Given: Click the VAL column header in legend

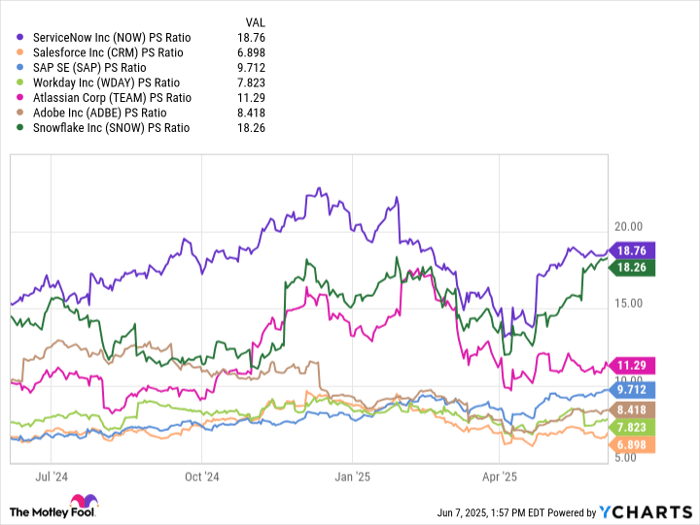Looking at the screenshot, I should pyautogui.click(x=259, y=21).
